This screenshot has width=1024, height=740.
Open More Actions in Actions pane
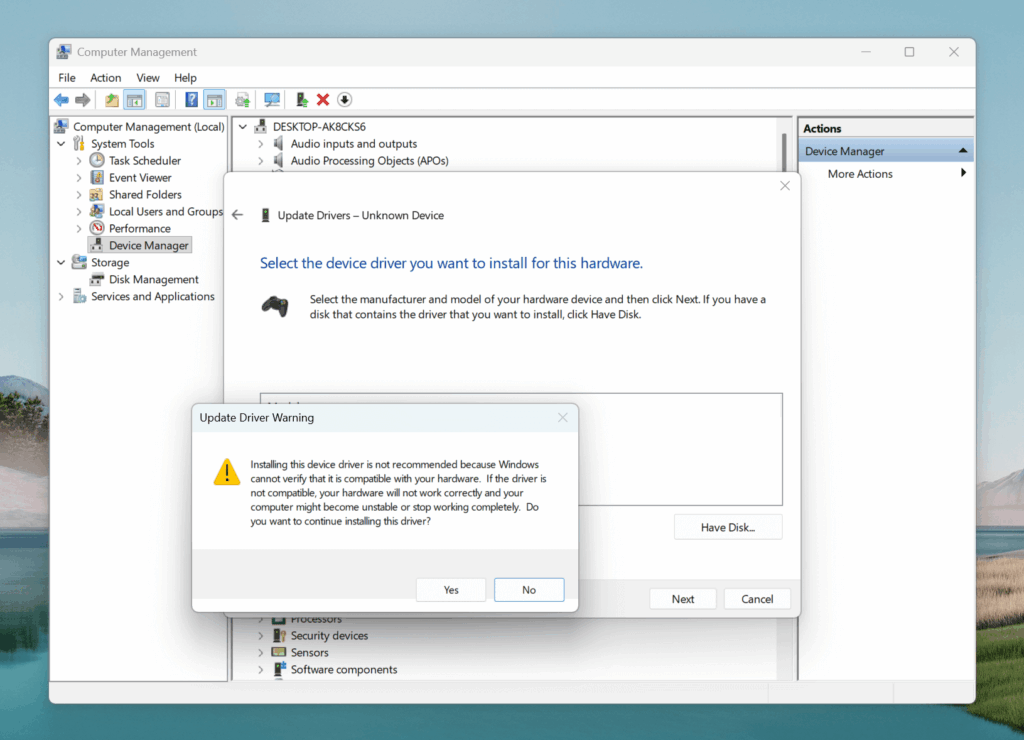coord(860,174)
